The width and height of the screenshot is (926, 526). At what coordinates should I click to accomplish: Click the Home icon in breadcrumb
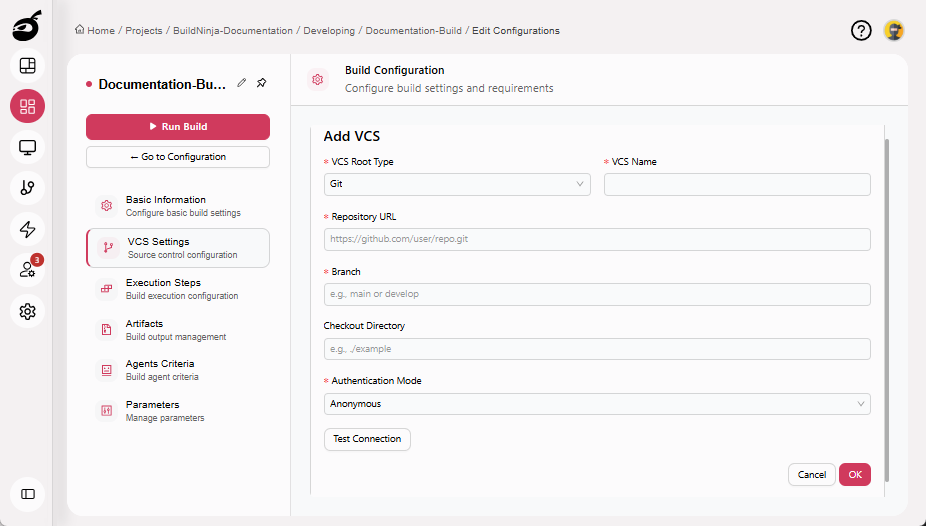click(79, 30)
